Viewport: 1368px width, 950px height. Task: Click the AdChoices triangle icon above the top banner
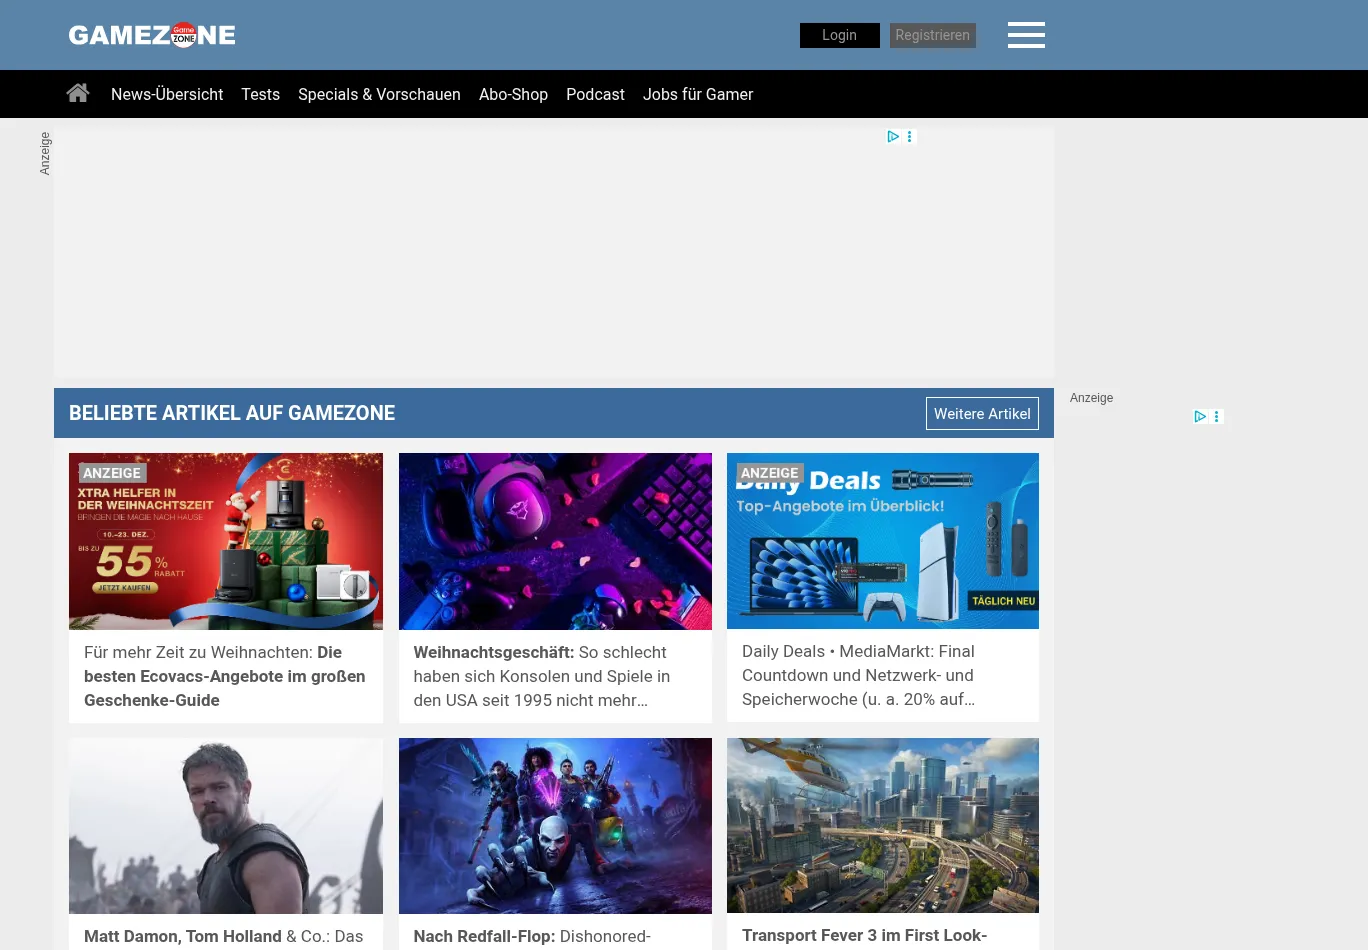(x=893, y=136)
